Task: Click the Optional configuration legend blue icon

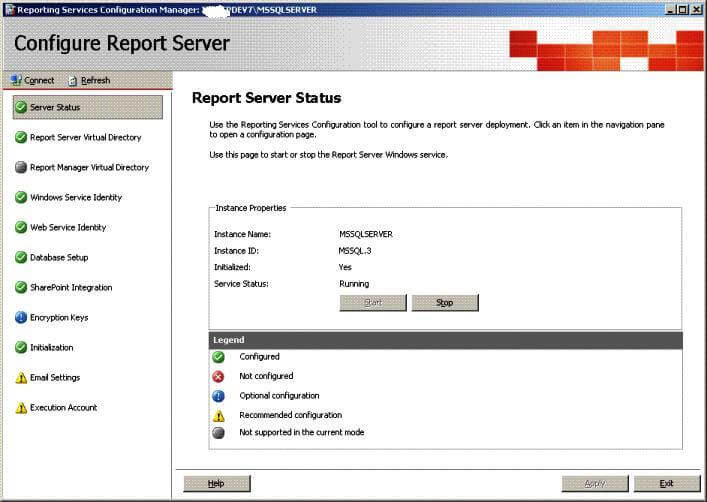Action: tap(218, 396)
